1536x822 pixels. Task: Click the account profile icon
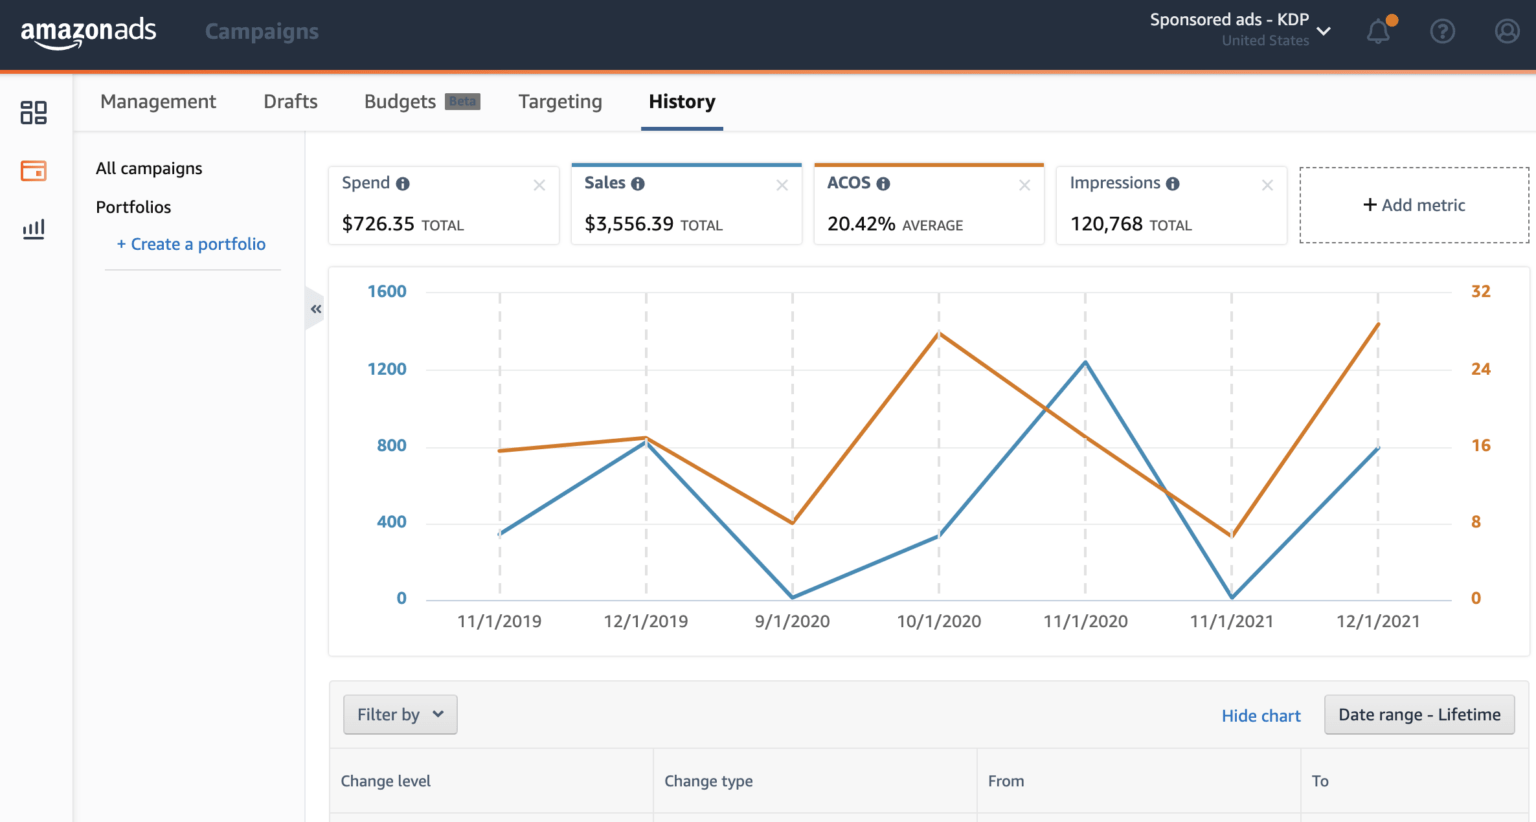pos(1506,31)
